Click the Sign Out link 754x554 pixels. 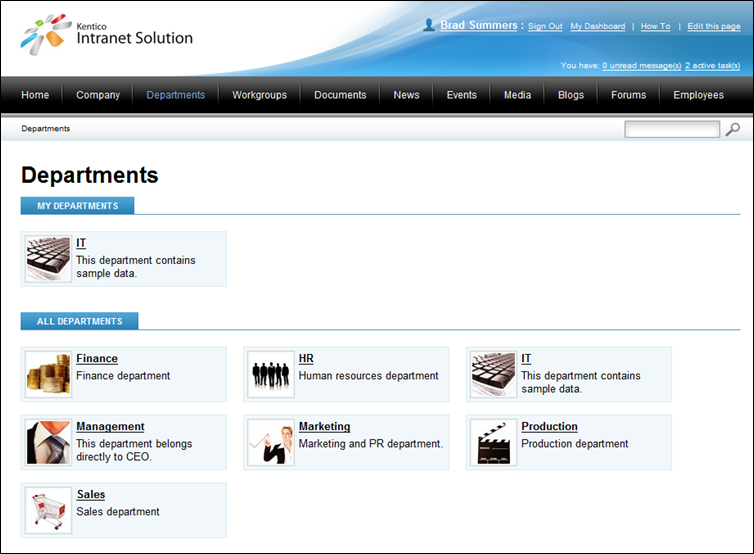click(545, 26)
